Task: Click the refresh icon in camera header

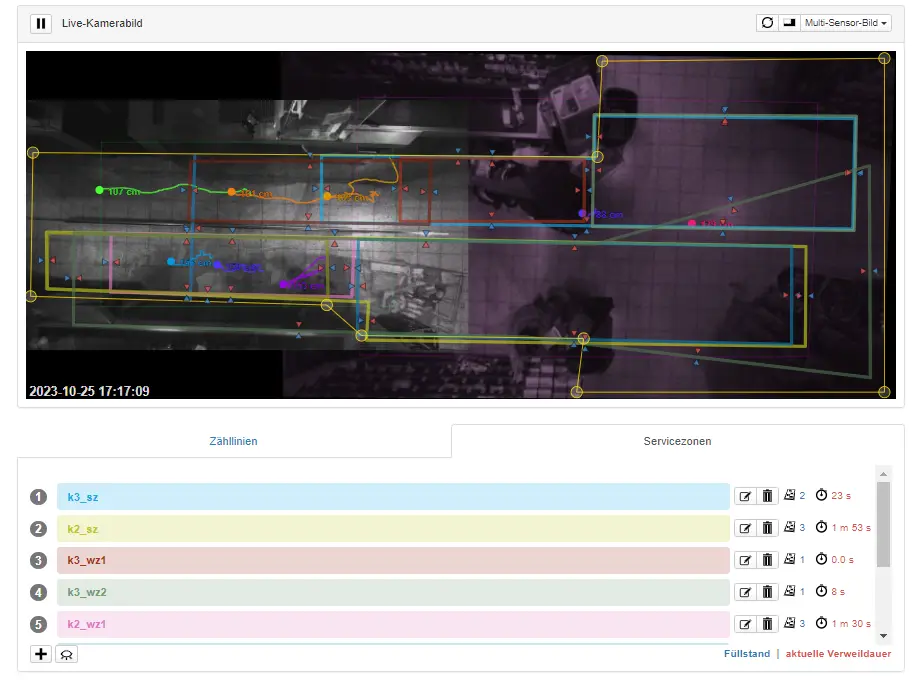Action: (768, 23)
